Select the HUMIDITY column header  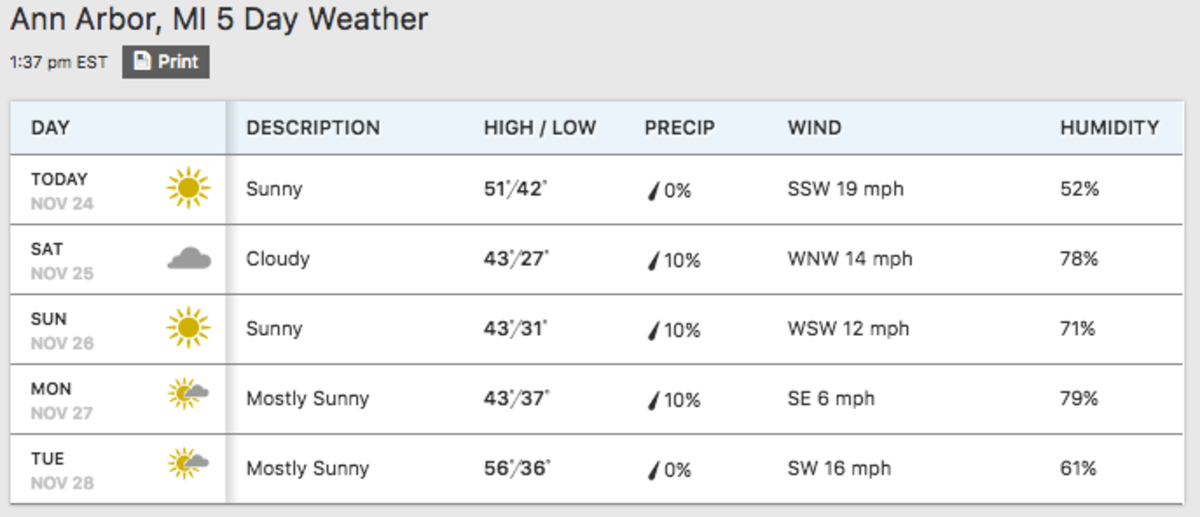coord(1109,128)
